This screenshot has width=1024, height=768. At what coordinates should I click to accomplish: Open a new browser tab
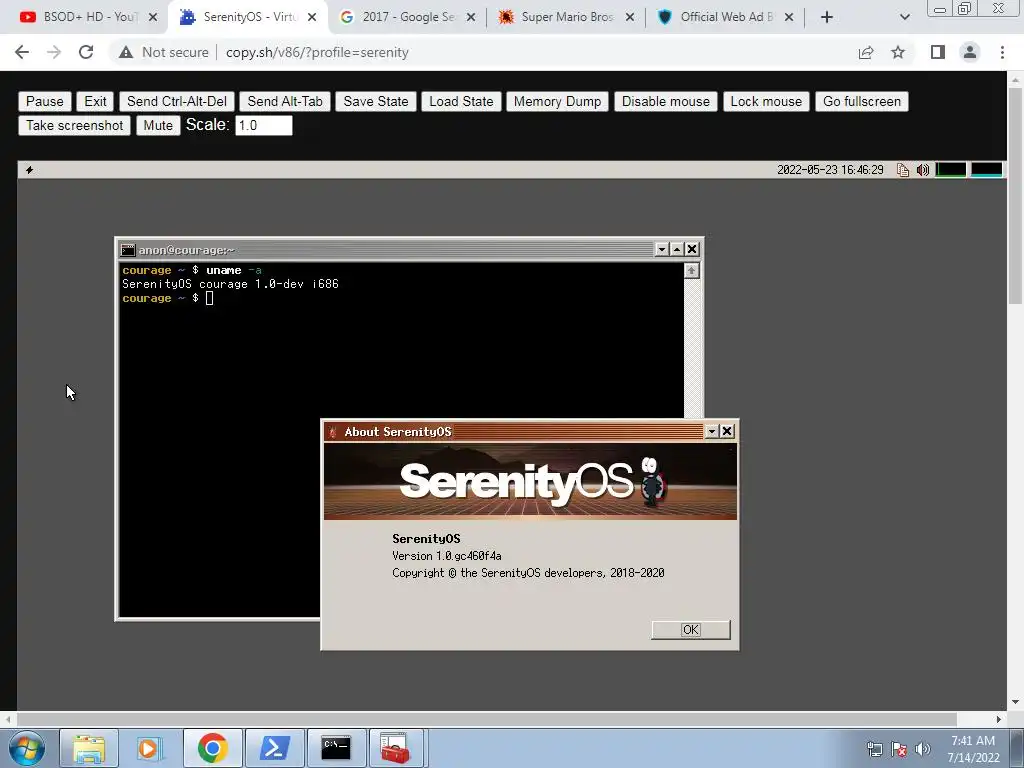click(x=827, y=17)
